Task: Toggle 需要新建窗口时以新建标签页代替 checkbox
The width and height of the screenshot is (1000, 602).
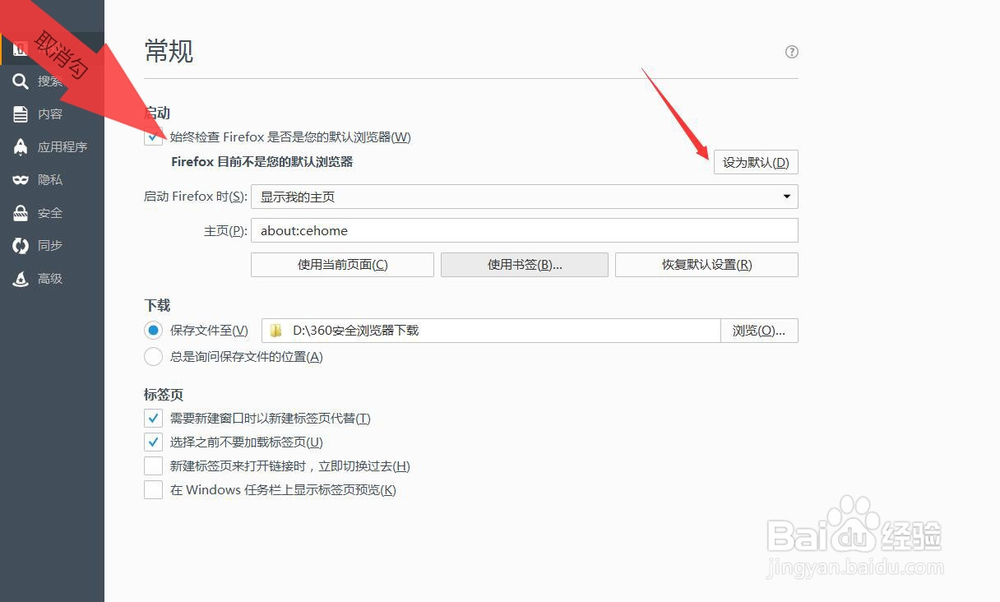Action: coord(153,418)
